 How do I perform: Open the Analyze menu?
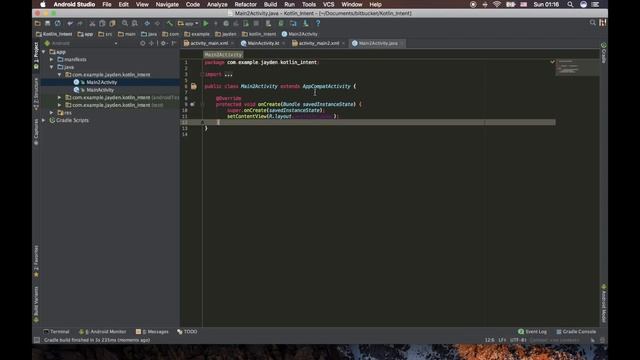click(x=217, y=4)
